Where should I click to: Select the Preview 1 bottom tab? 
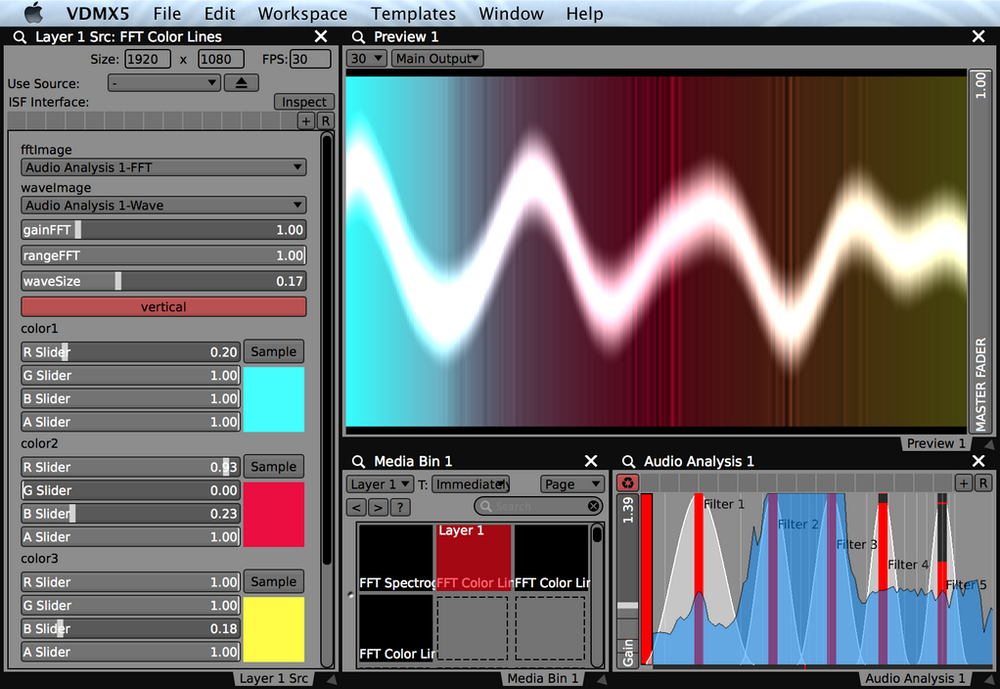tap(936, 443)
